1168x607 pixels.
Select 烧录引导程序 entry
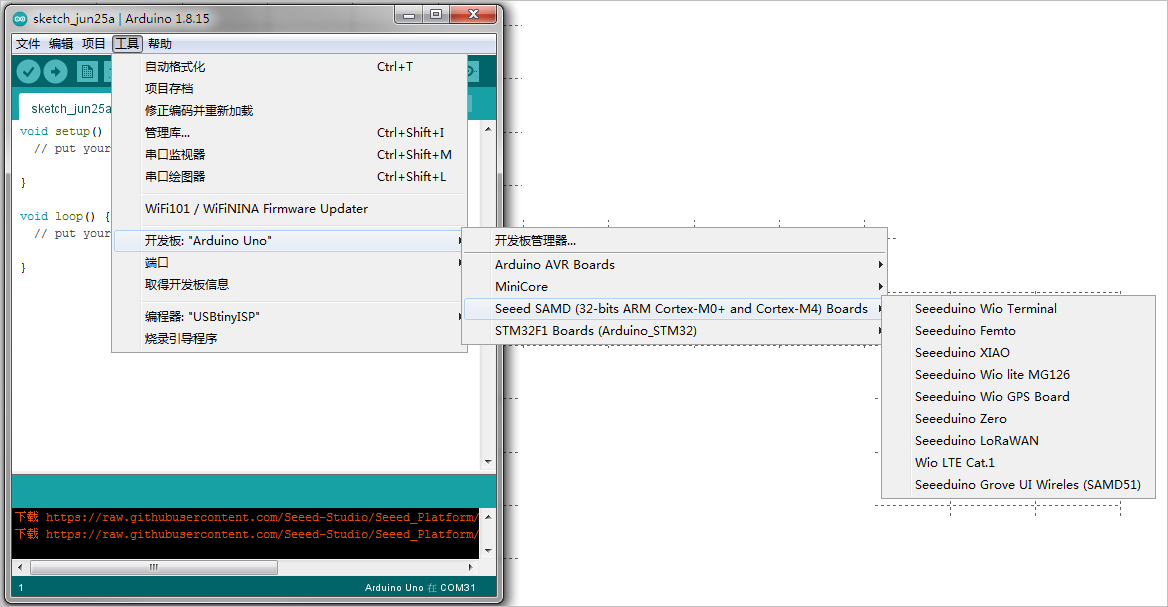pyautogui.click(x=289, y=339)
